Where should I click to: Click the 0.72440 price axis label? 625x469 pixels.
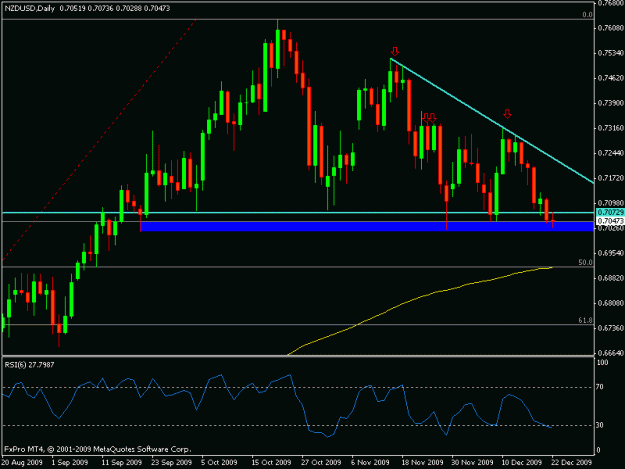[610, 153]
